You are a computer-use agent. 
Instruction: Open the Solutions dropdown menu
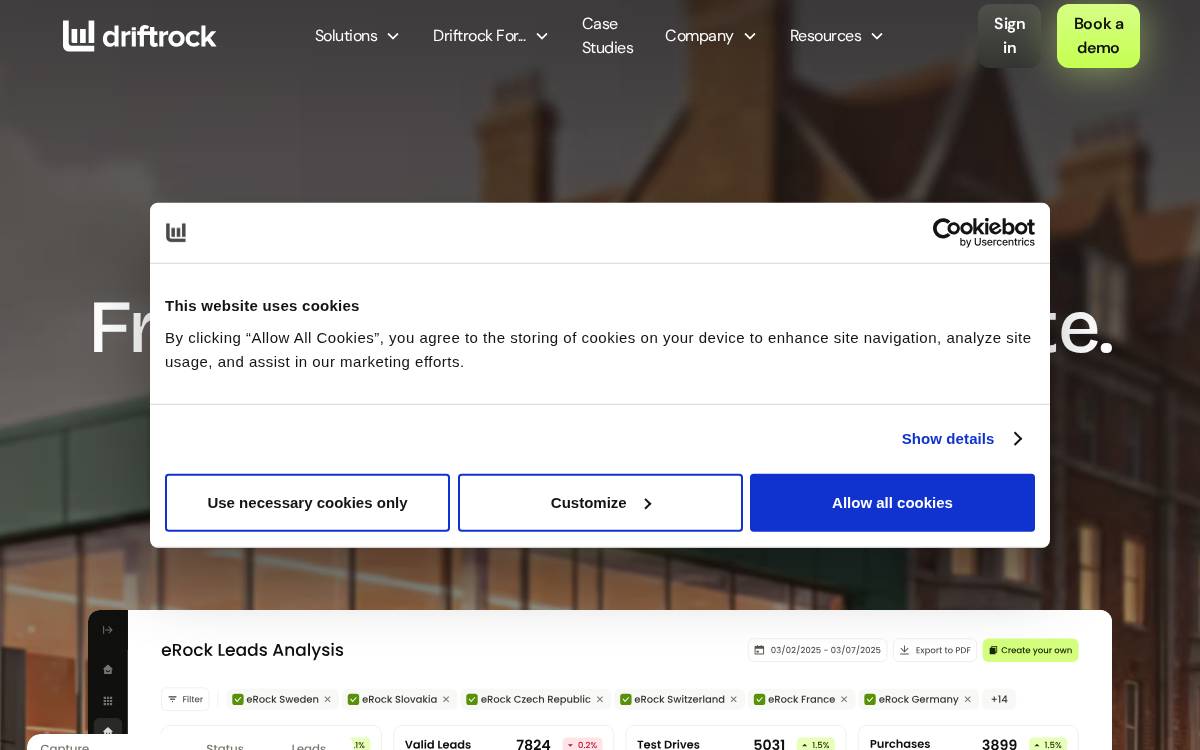pos(357,36)
